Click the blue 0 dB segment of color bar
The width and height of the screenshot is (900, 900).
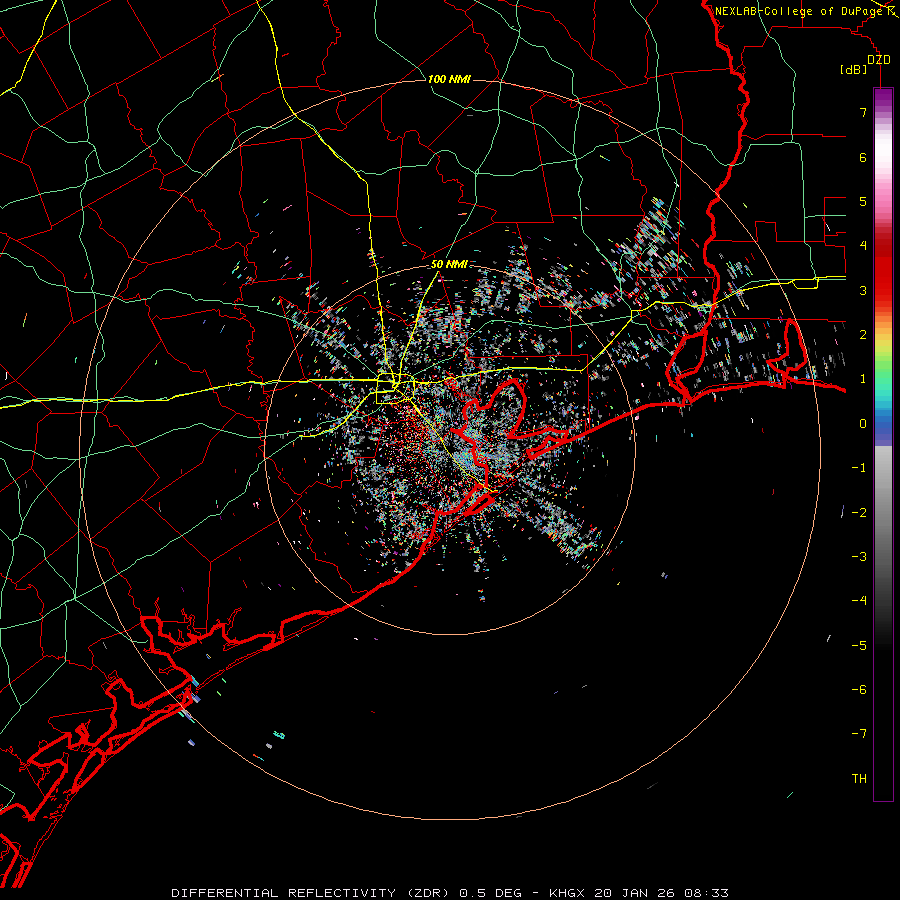883,425
